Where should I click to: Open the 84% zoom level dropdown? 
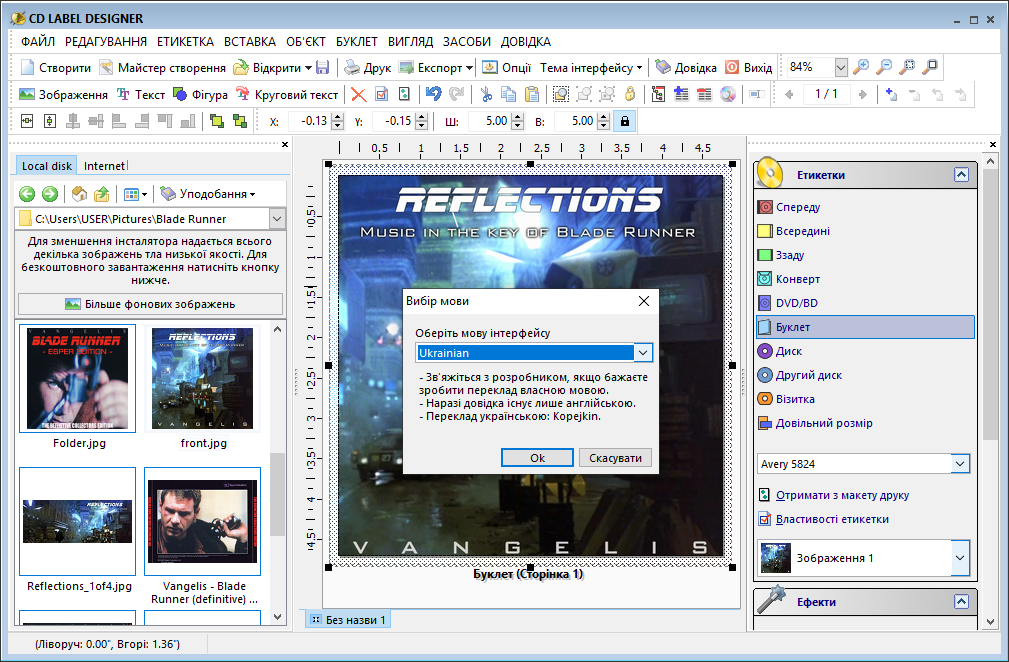840,68
